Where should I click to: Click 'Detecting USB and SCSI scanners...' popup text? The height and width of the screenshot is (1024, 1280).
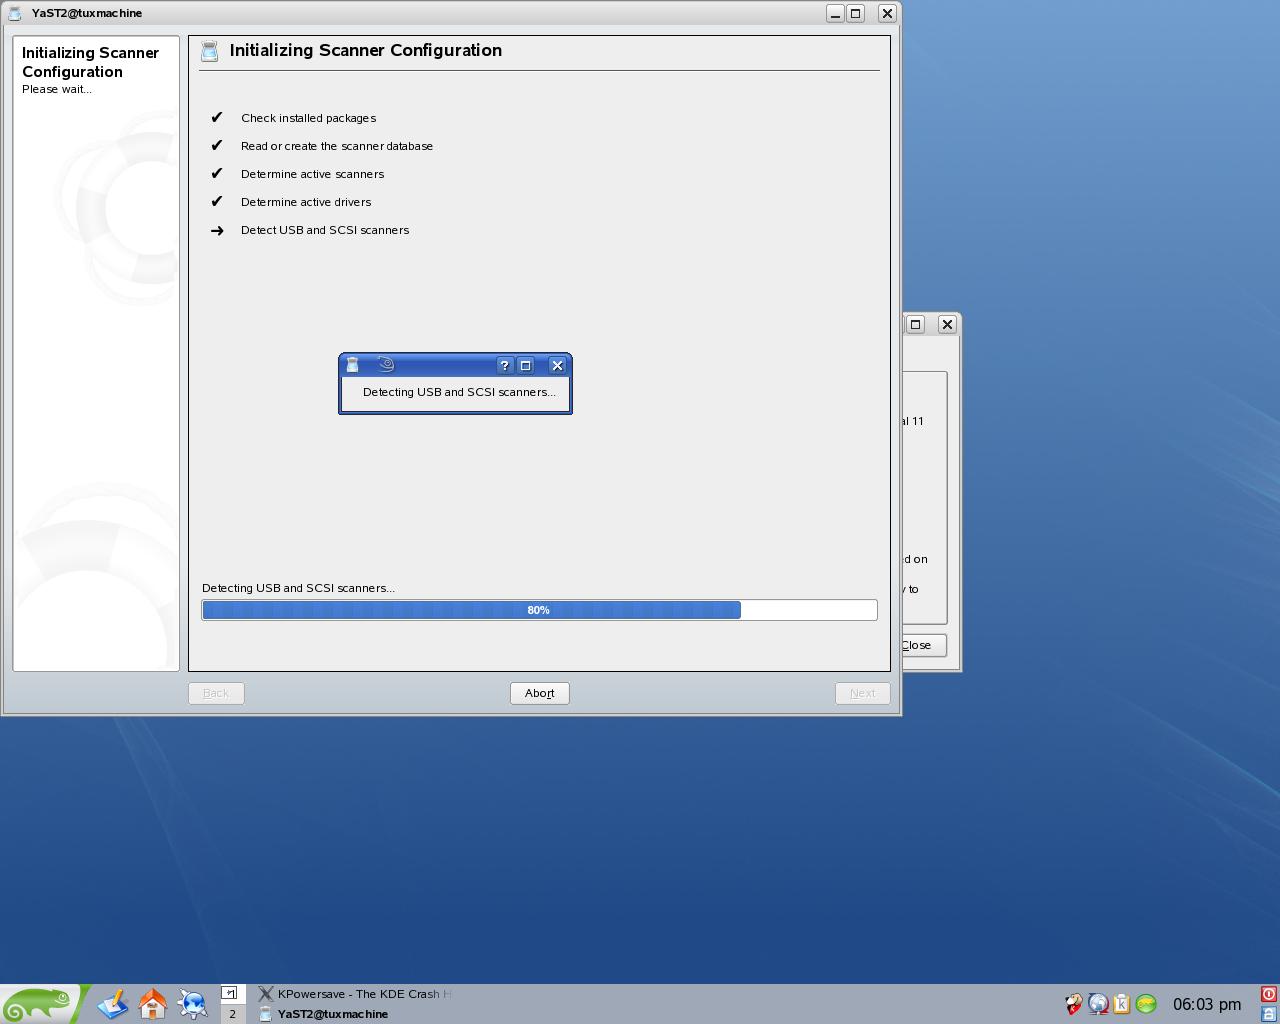459,392
